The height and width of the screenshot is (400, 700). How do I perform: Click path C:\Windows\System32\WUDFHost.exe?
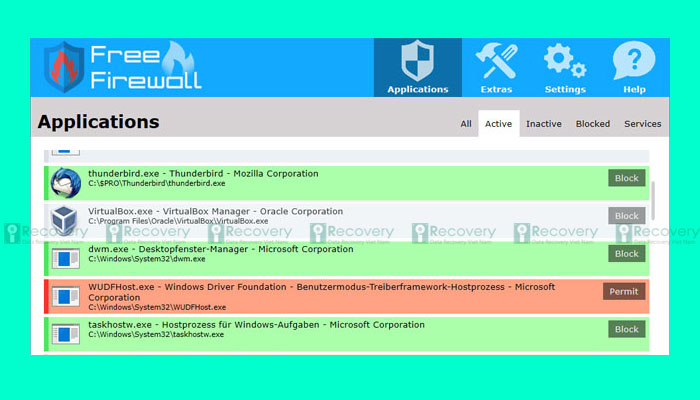click(x=157, y=307)
